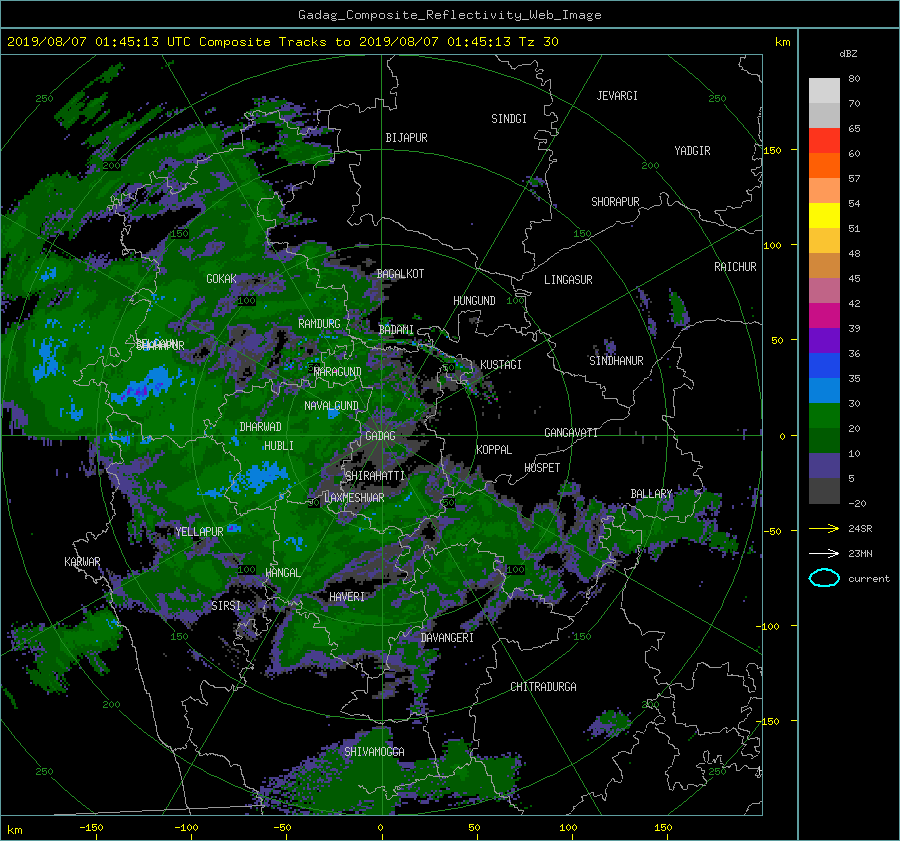Screen dimensions: 900x841
Task: Select the HAVERI label
Action: (x=347, y=598)
